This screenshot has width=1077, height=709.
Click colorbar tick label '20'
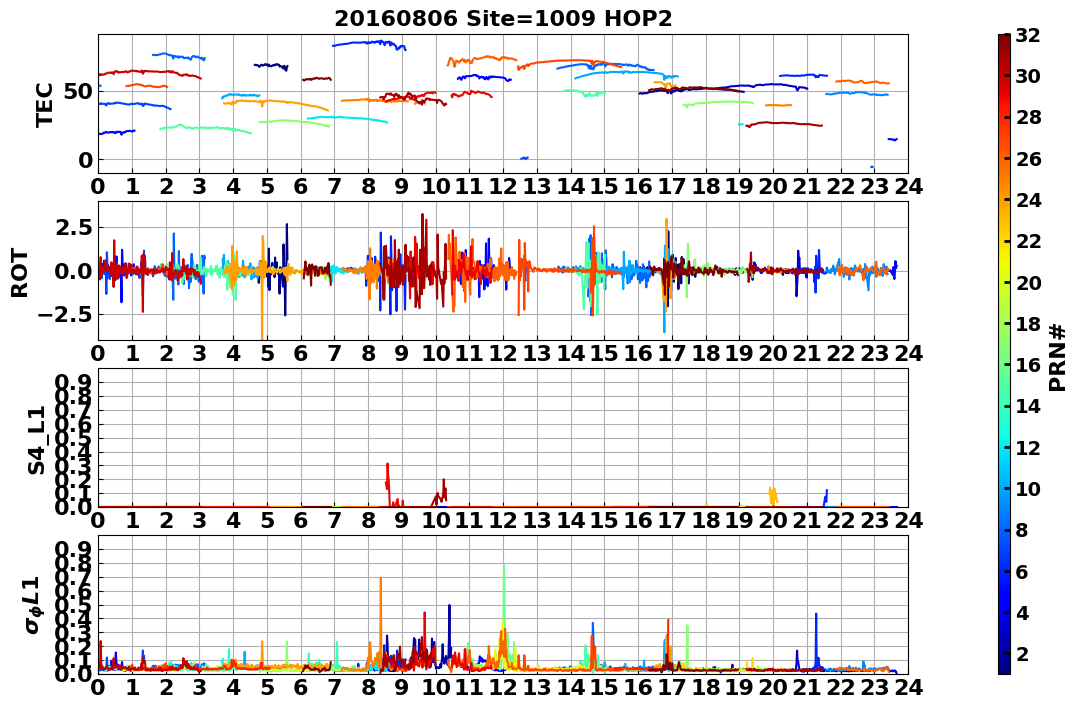point(1028,282)
